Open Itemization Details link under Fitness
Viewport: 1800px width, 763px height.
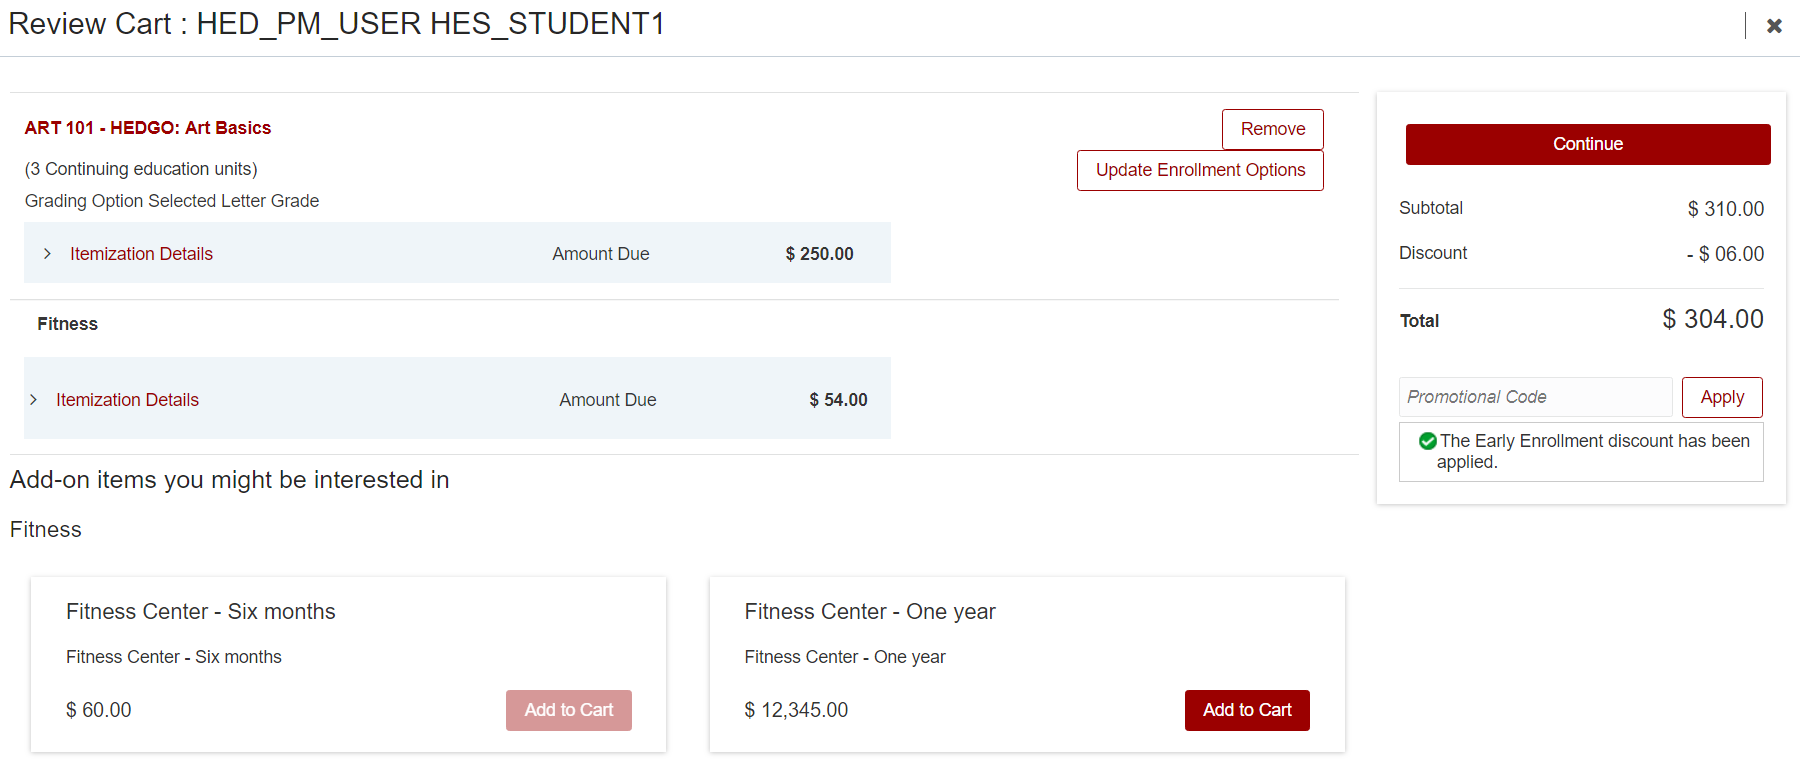(x=127, y=400)
